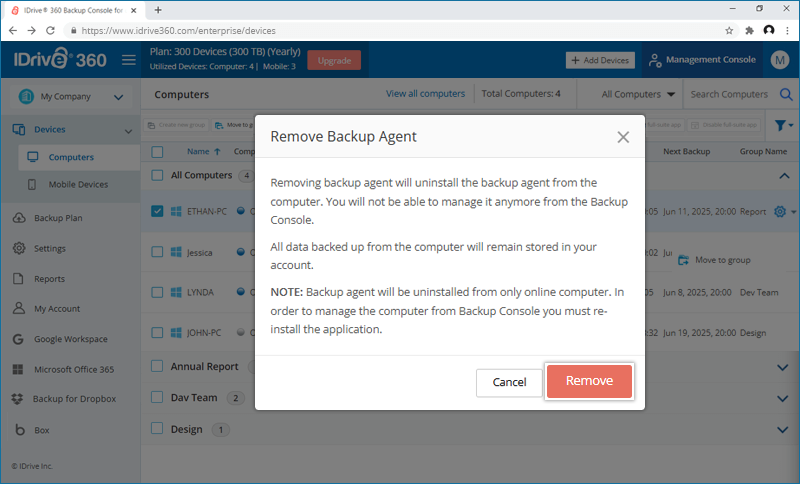The width and height of the screenshot is (800, 484).
Task: Expand the Design group chevron
Action: [x=782, y=430]
